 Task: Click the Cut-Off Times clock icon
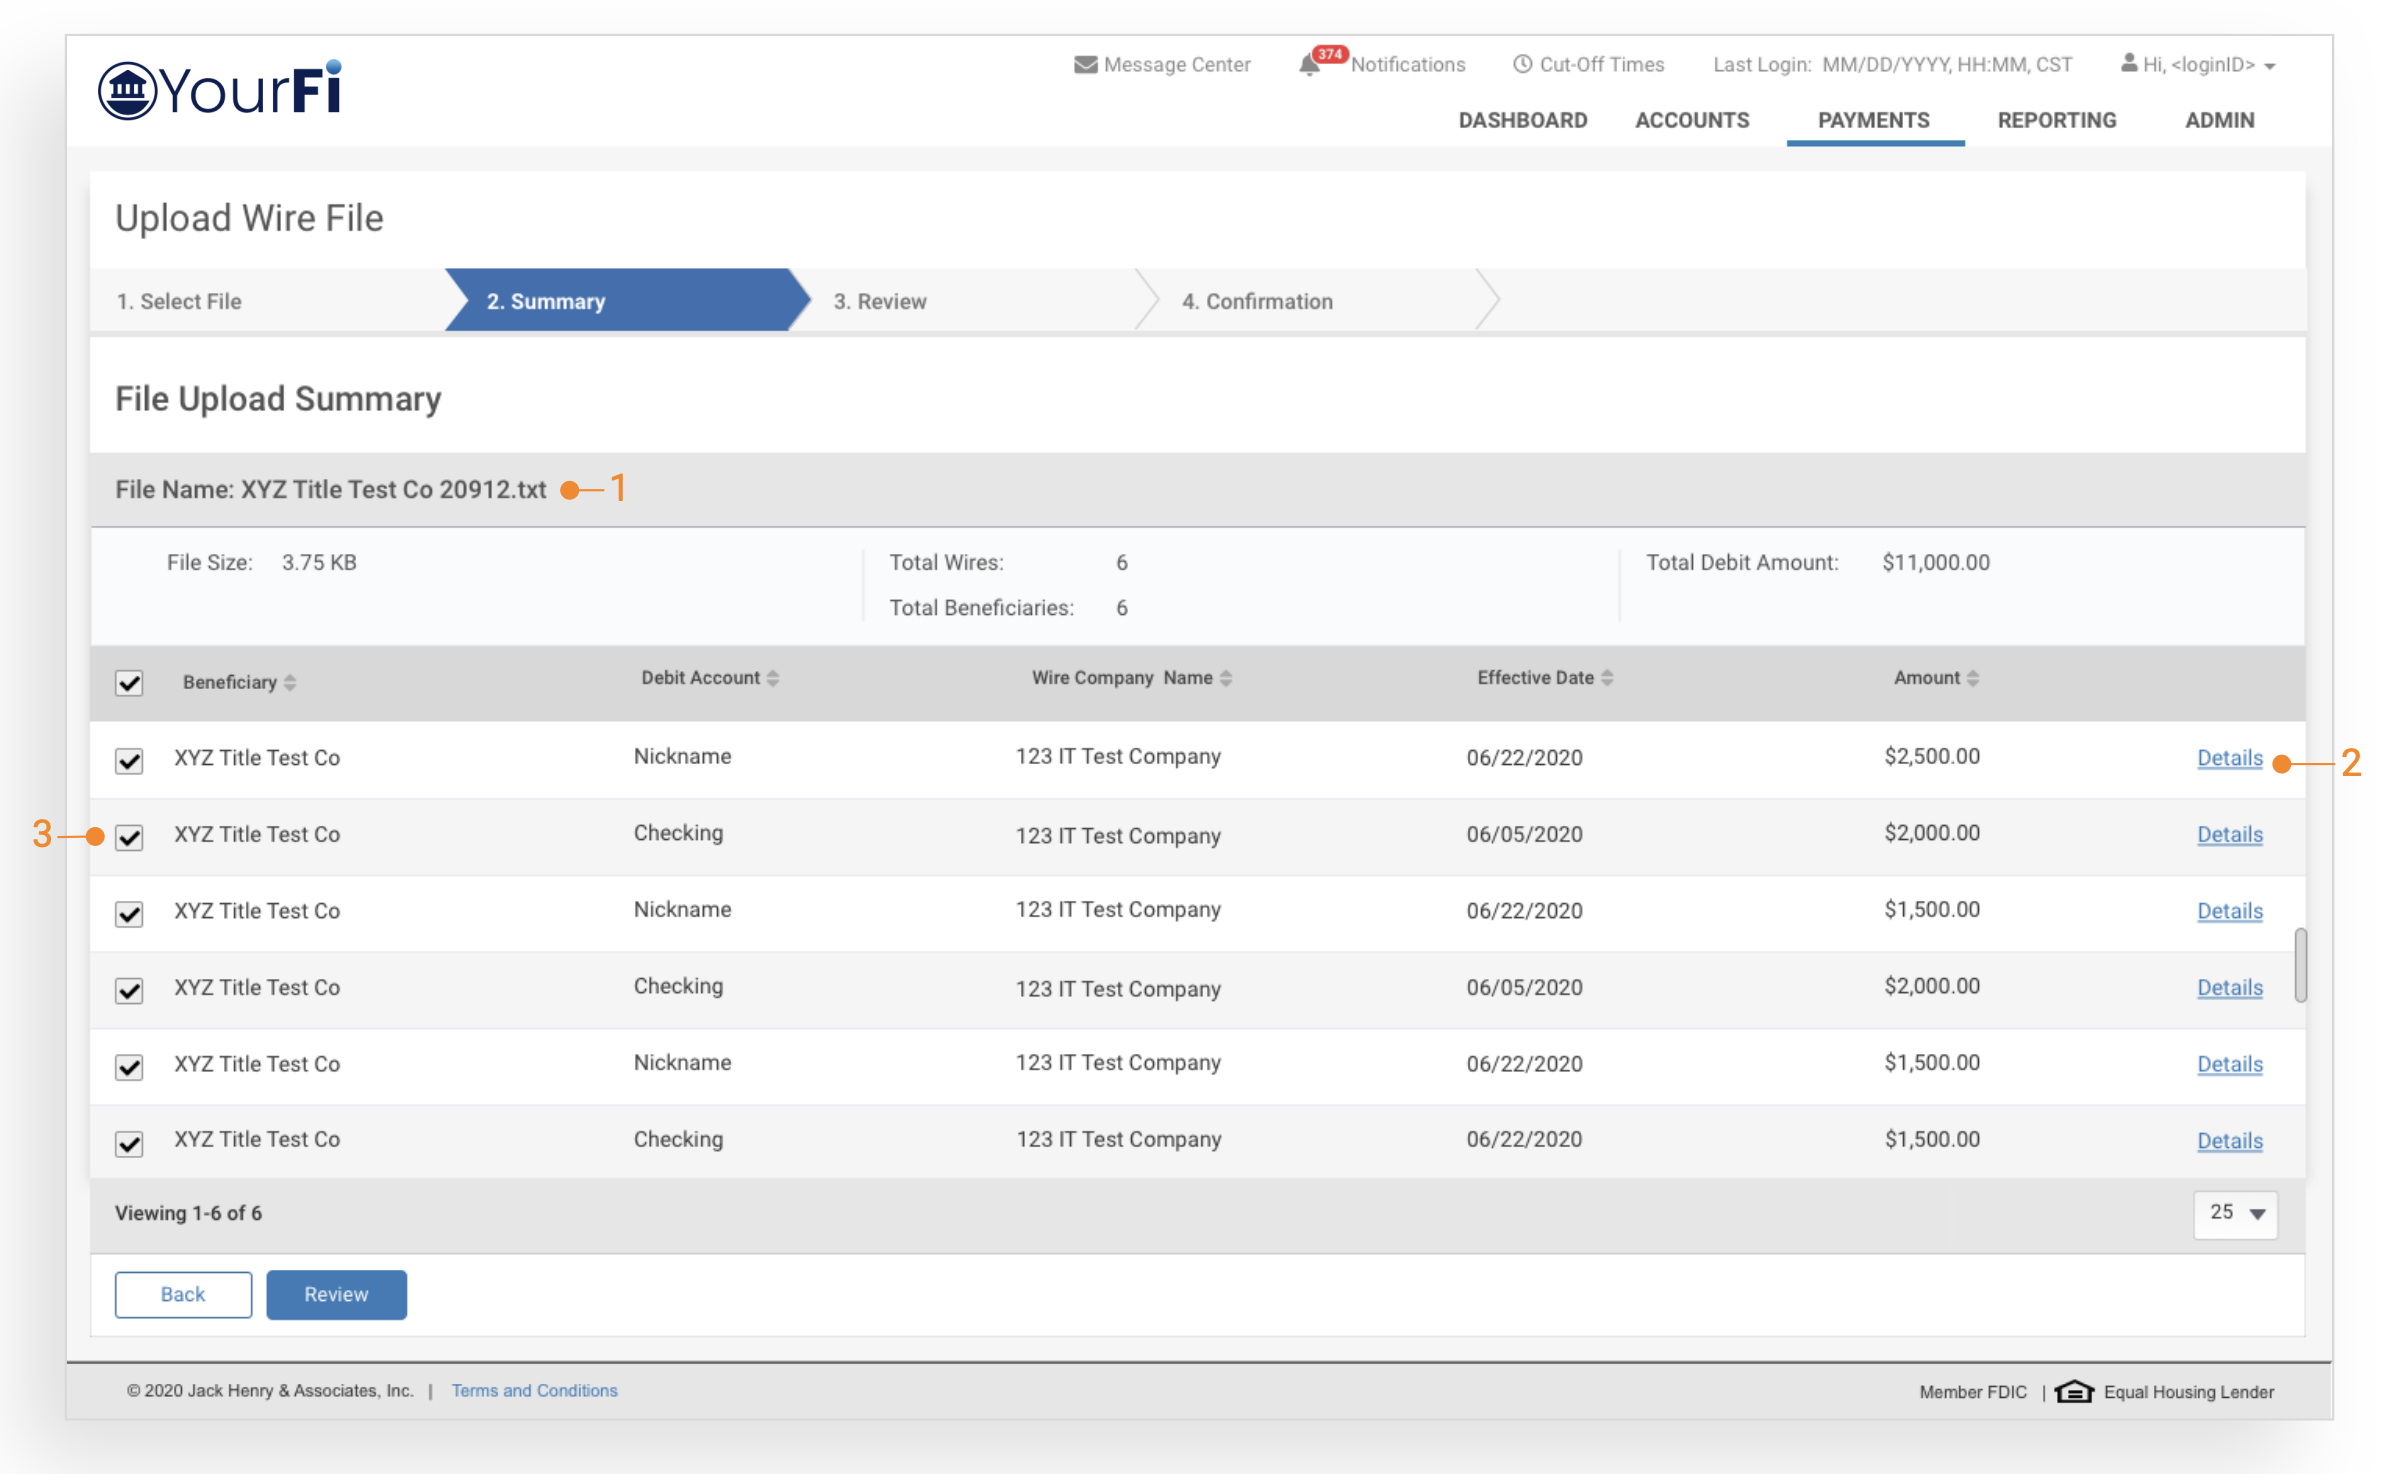[x=1522, y=65]
